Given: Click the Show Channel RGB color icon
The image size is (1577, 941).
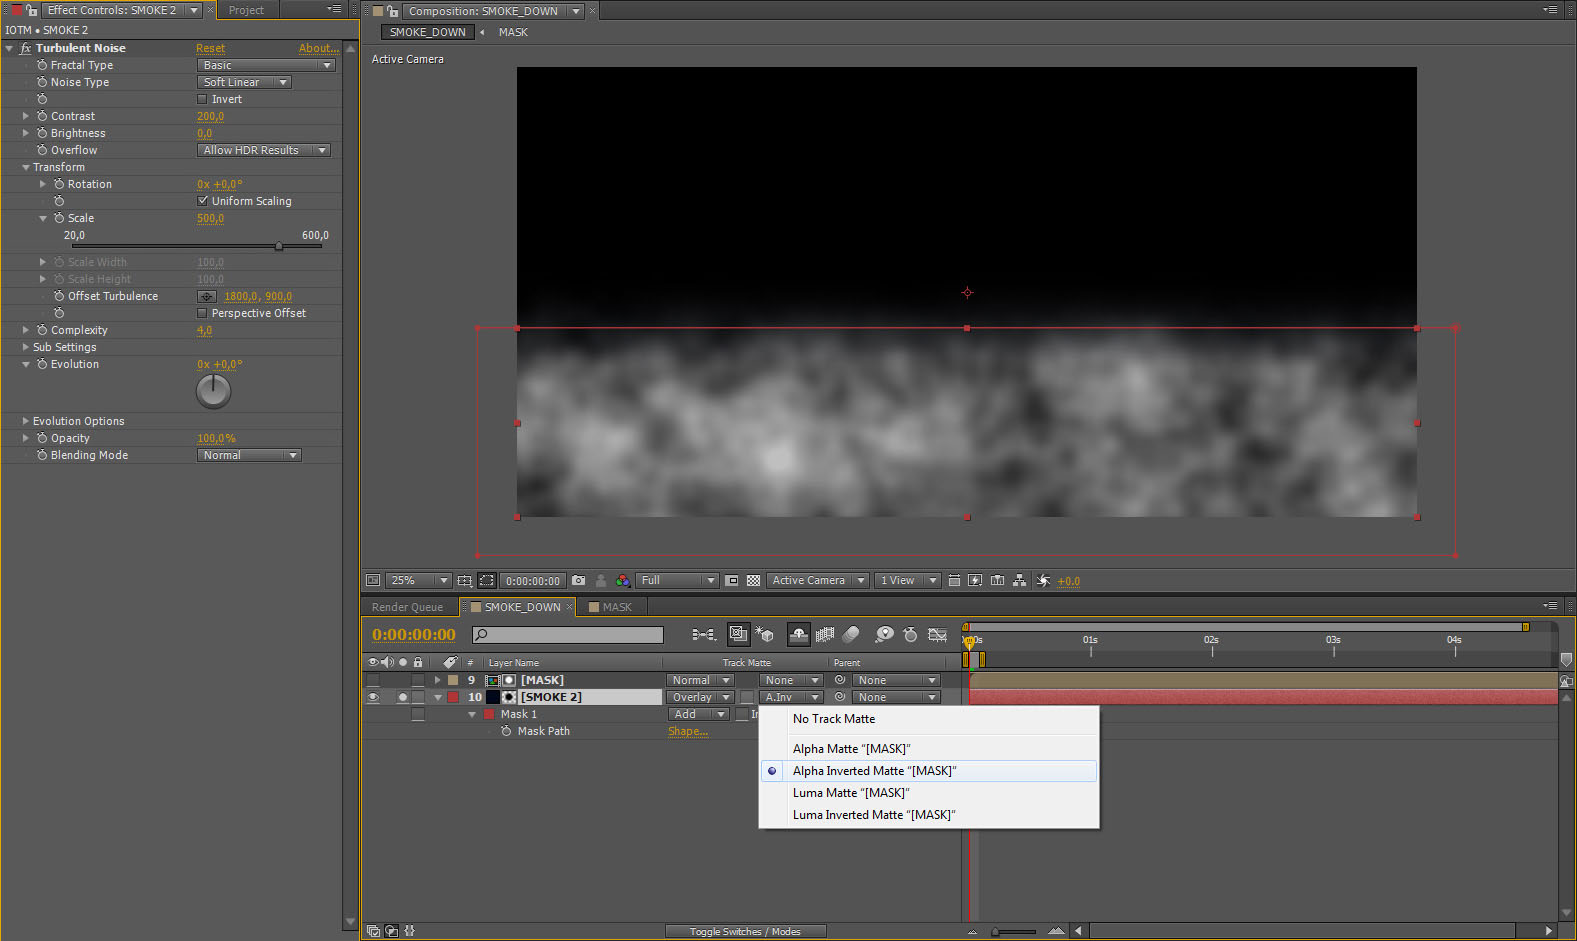Looking at the screenshot, I should click(623, 581).
